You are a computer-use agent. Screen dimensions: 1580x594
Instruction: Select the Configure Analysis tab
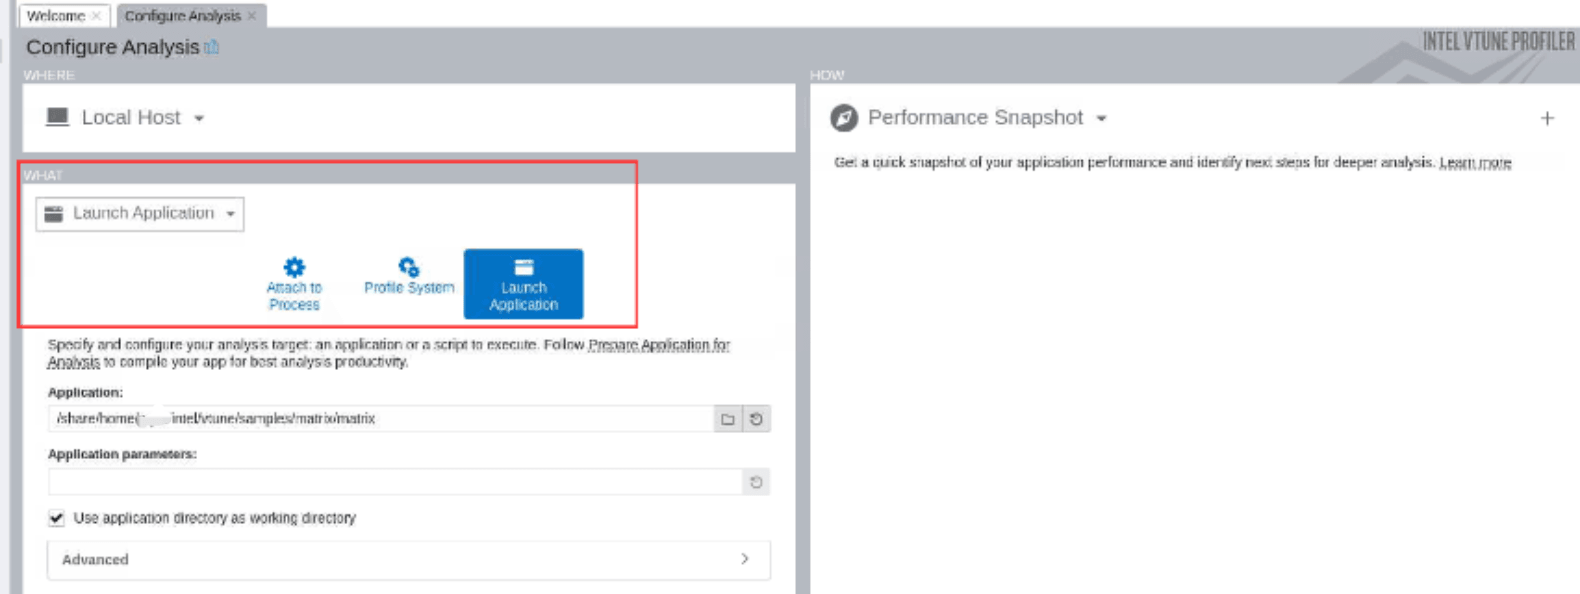pyautogui.click(x=183, y=16)
